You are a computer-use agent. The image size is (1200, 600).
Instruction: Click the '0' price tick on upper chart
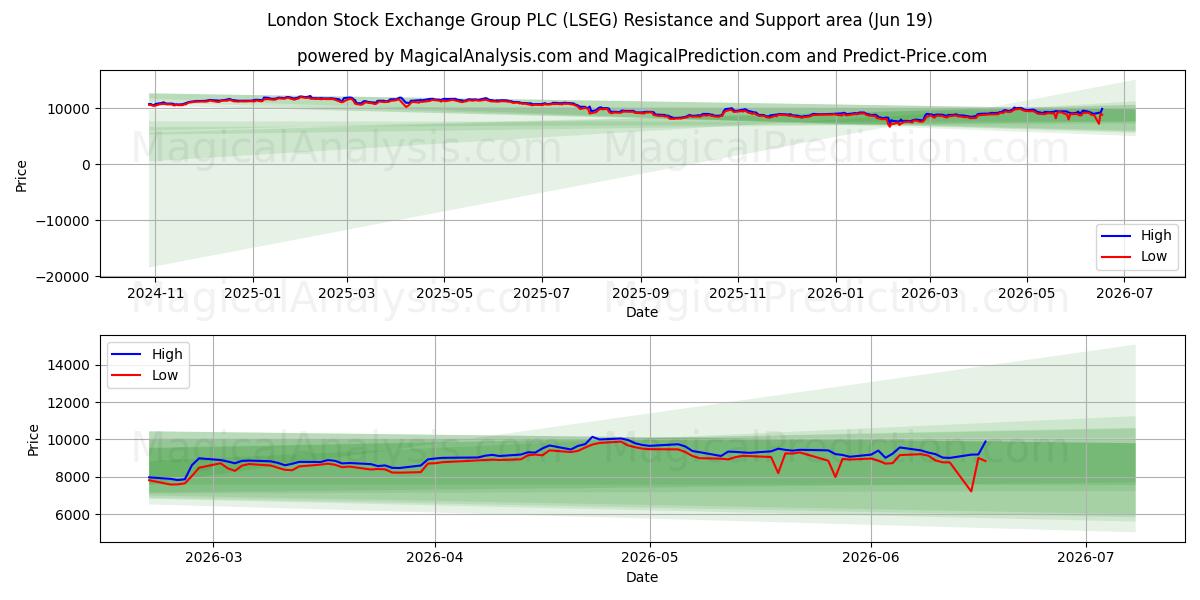tap(86, 165)
